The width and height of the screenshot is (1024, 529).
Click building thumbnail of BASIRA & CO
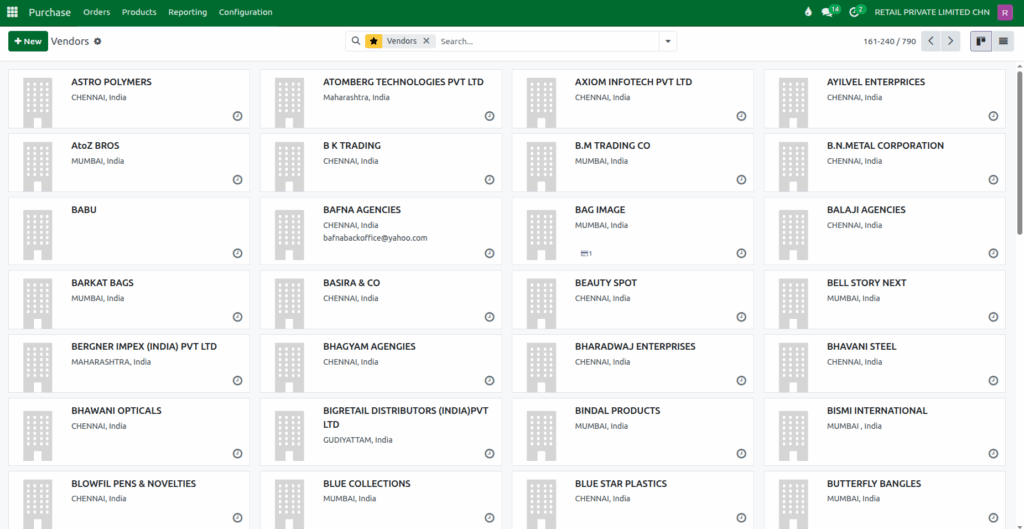[x=289, y=303]
